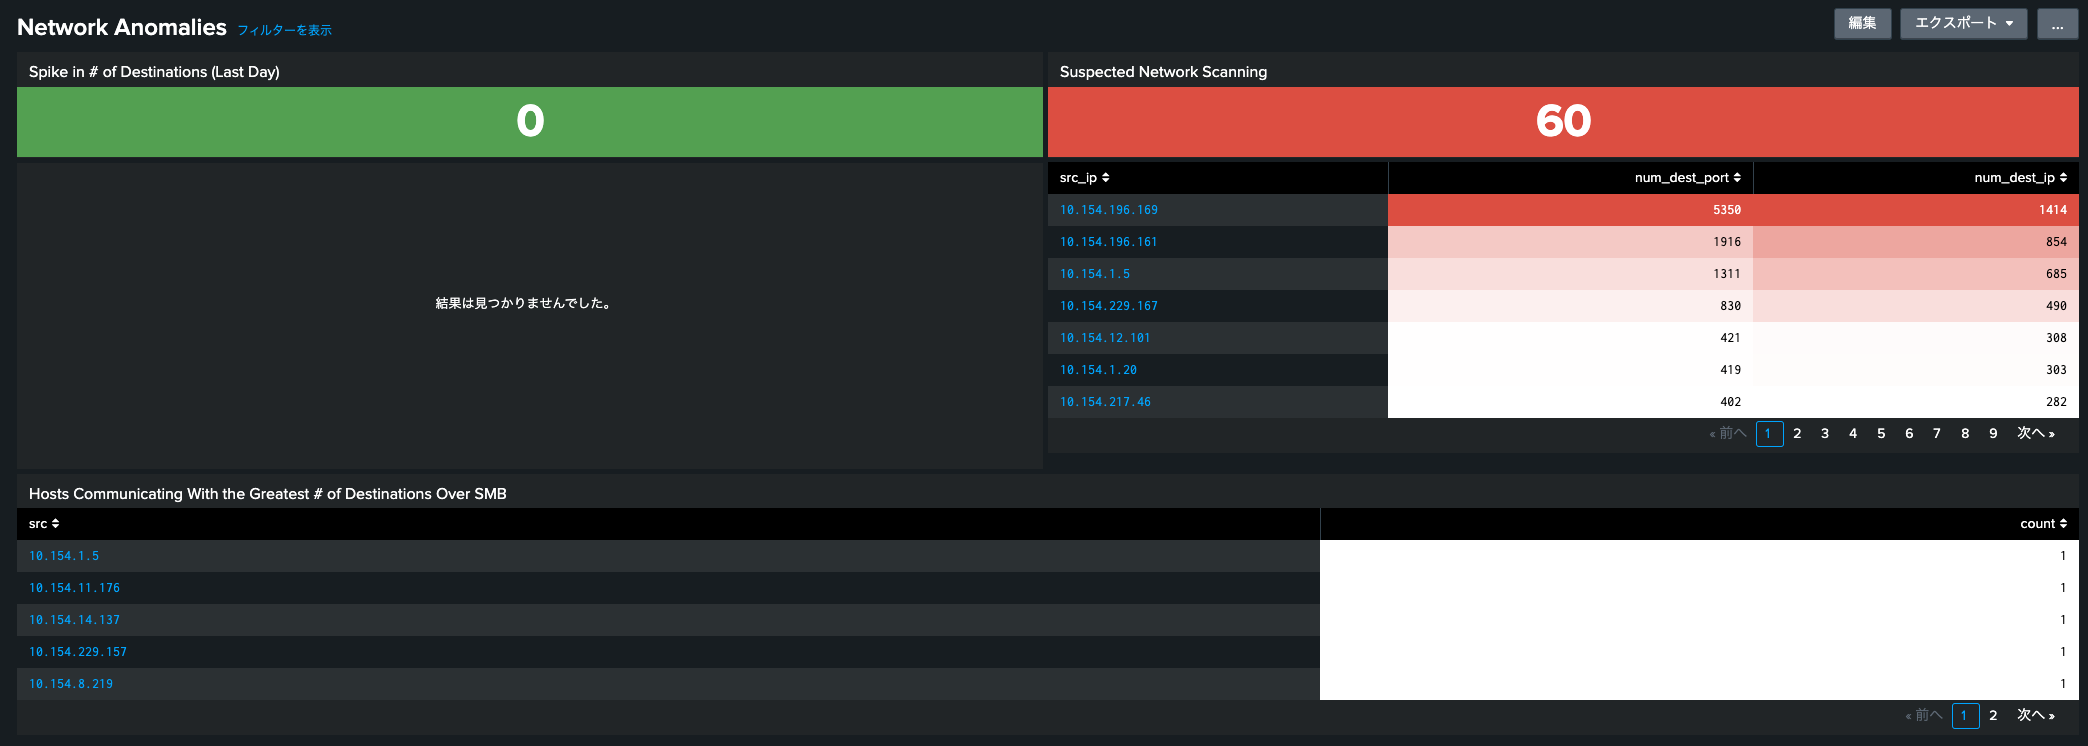Go to scanning table page 2
Screen dimensions: 2088x746
pyautogui.click(x=1797, y=434)
